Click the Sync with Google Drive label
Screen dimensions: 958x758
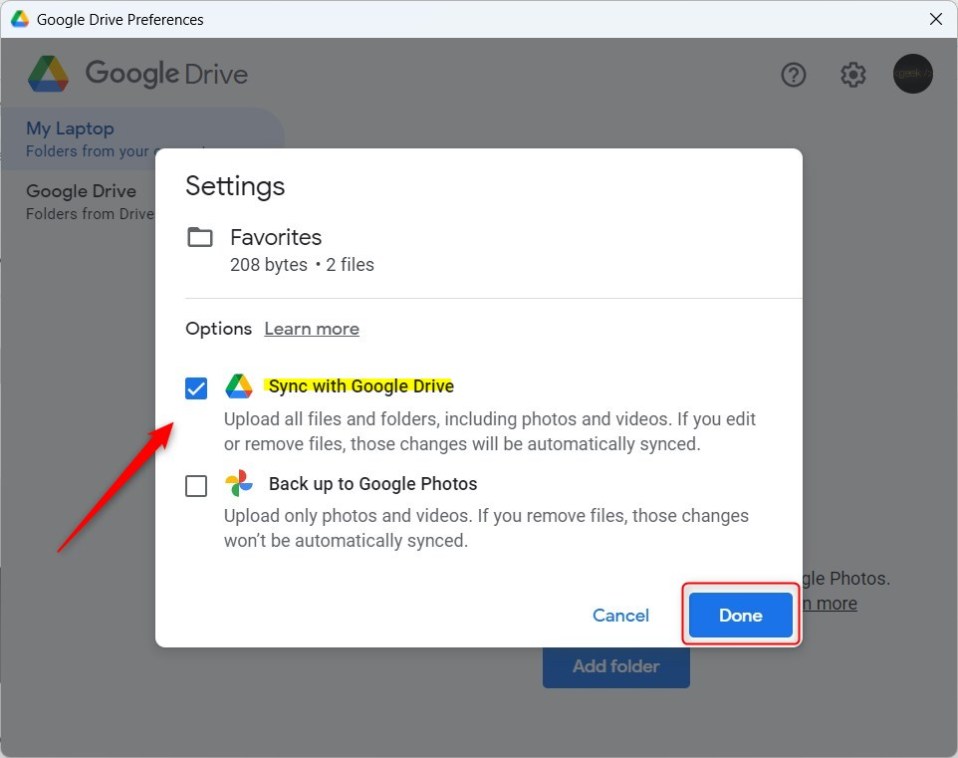click(361, 386)
